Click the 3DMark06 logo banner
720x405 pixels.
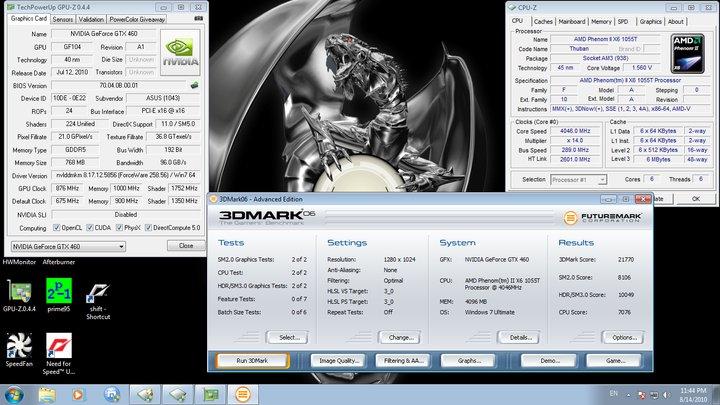[x=267, y=216]
